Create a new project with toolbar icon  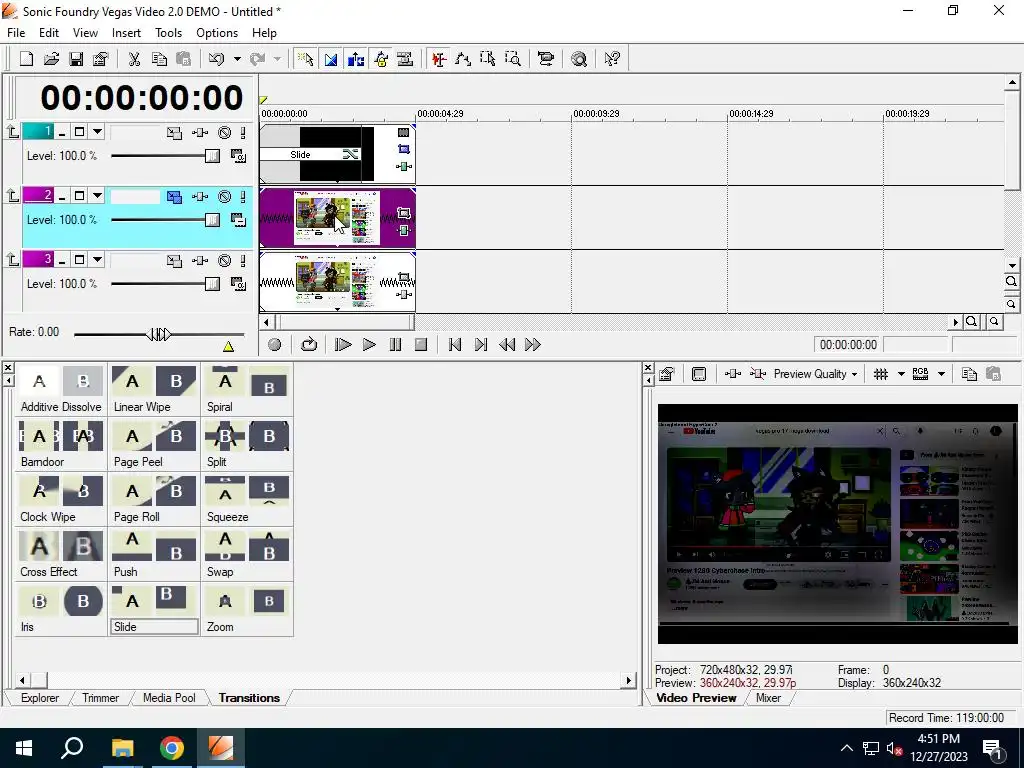(26, 59)
